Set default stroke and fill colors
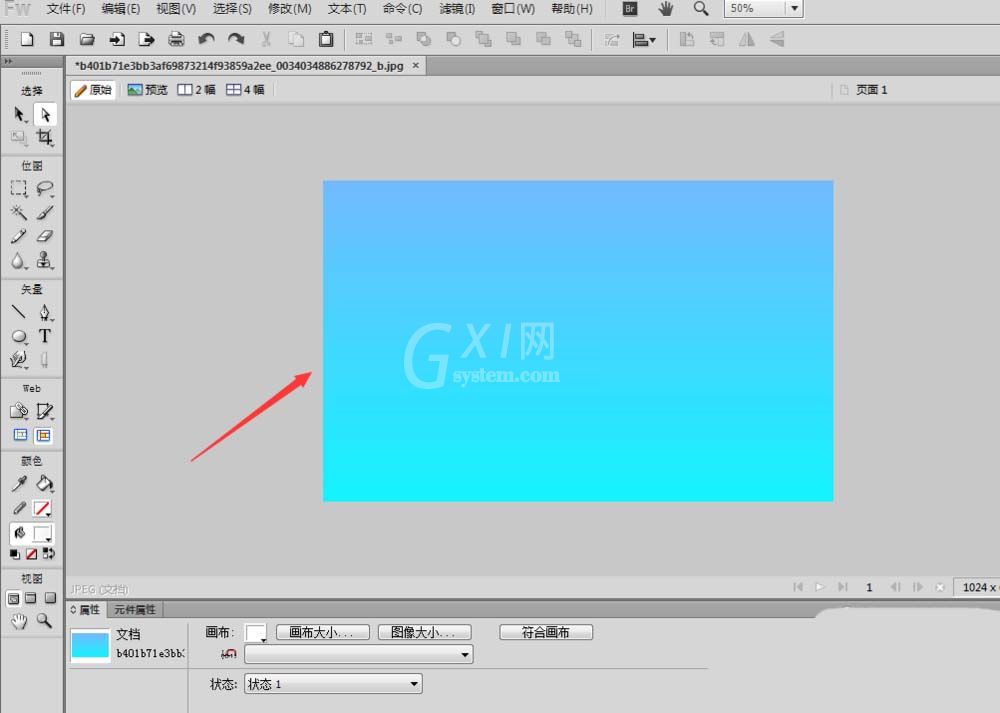Screen dimensions: 1000x713 [15, 554]
